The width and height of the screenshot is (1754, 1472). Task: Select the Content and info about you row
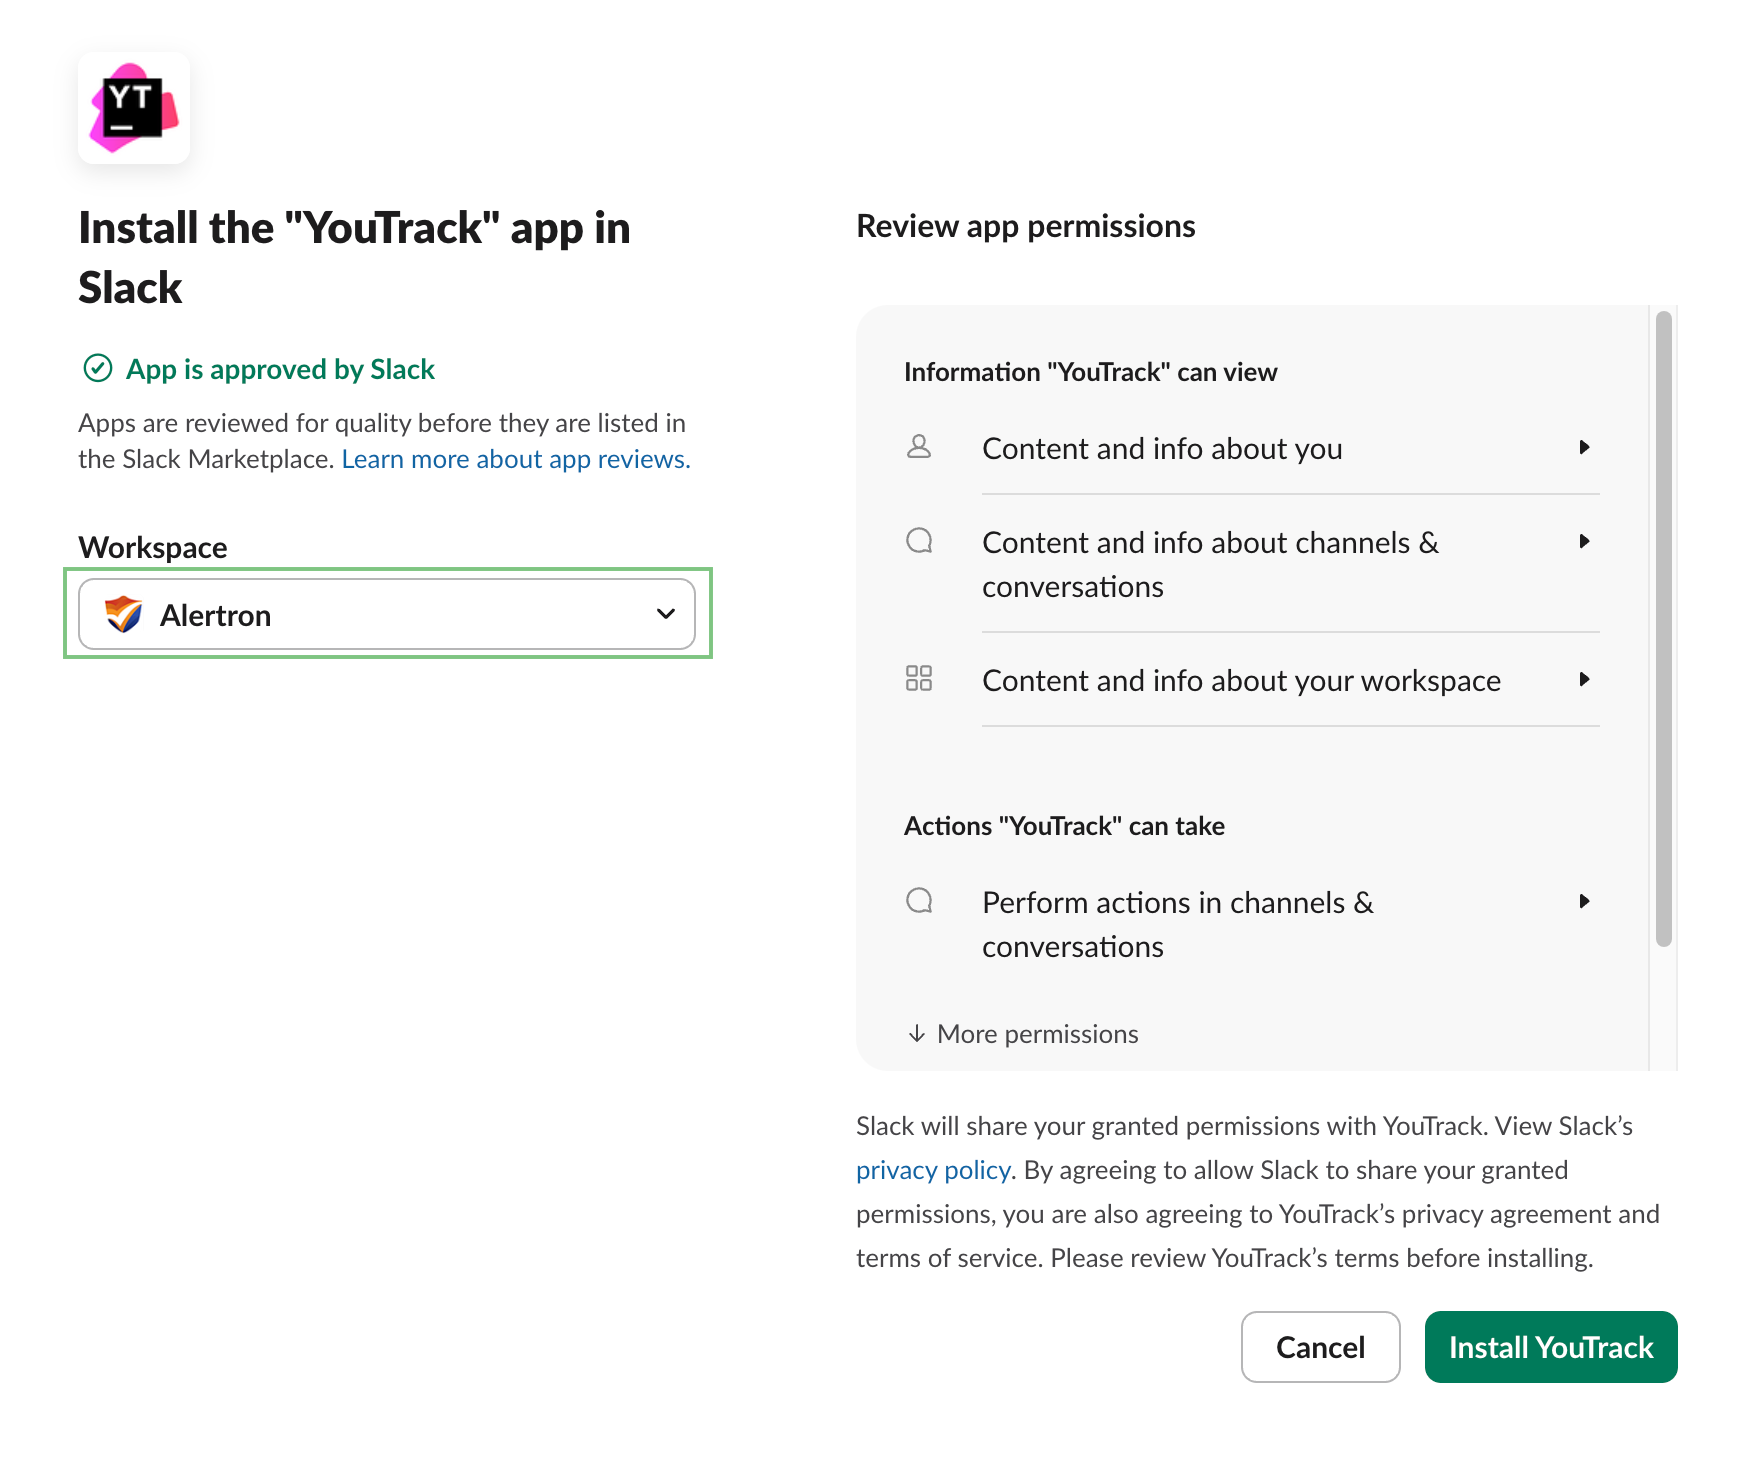coord(1162,449)
